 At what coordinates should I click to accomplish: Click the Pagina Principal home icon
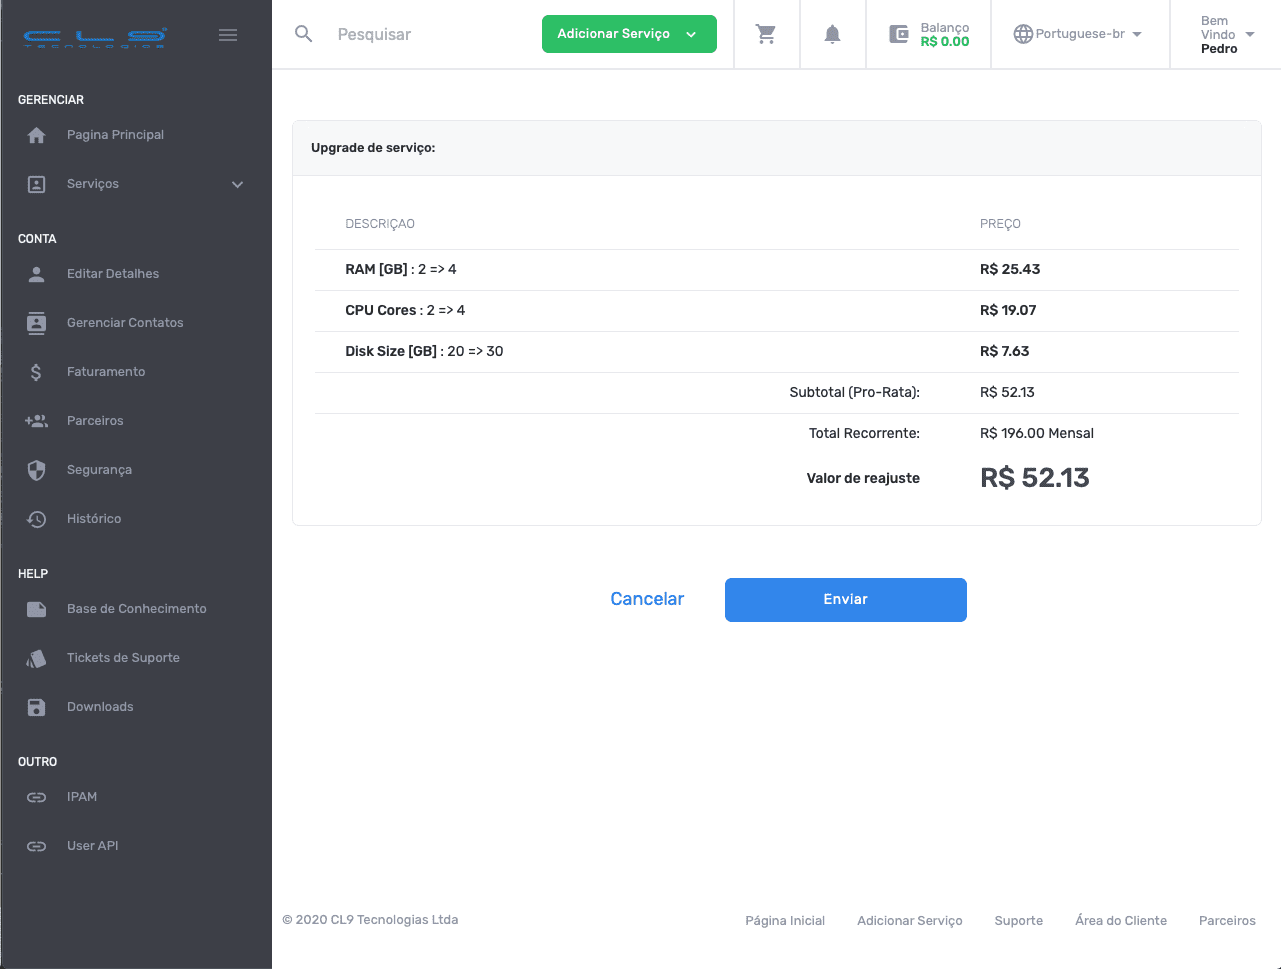(37, 135)
